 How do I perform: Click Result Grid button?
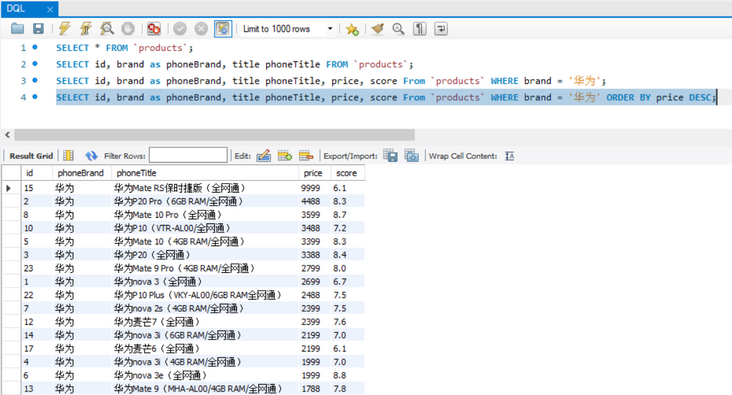pos(31,156)
